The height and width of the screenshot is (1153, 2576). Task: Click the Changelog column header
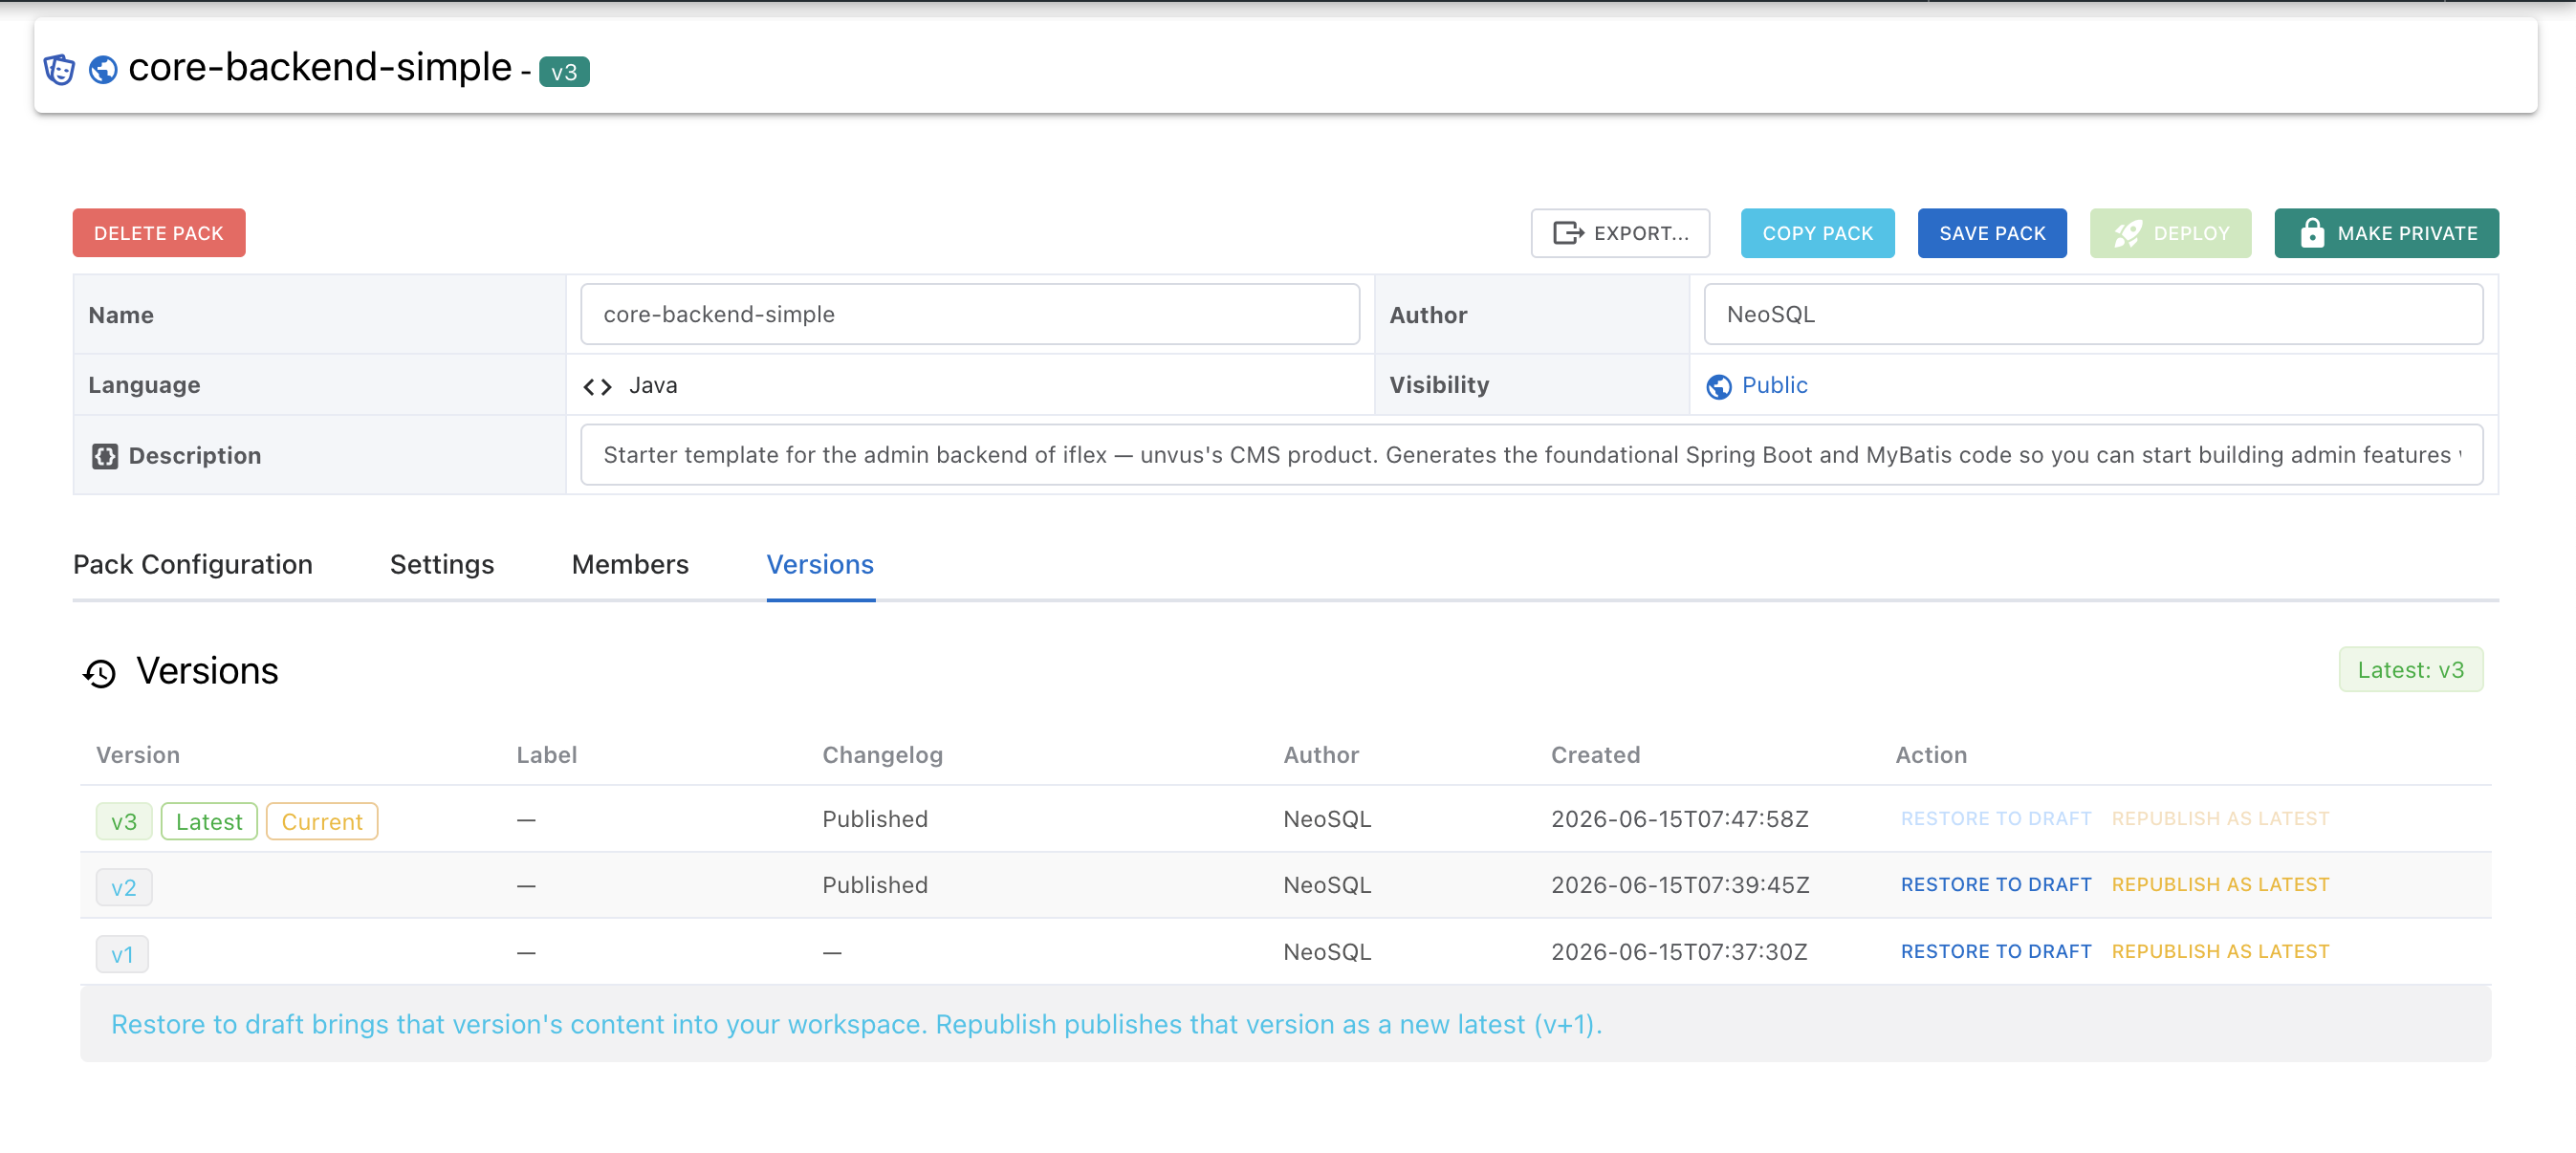click(x=882, y=756)
